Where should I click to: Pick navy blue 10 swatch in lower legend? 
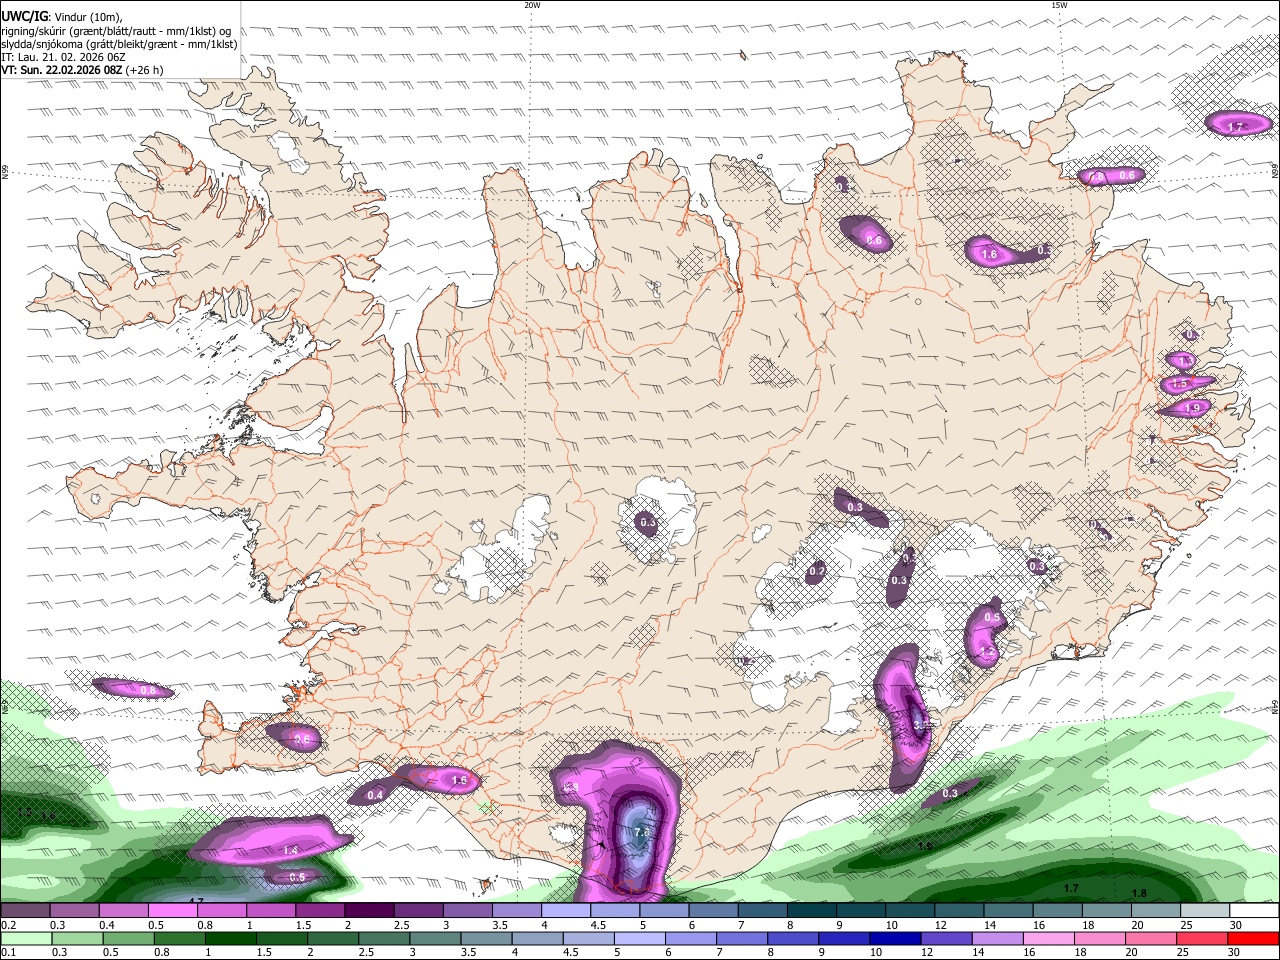pos(894,938)
